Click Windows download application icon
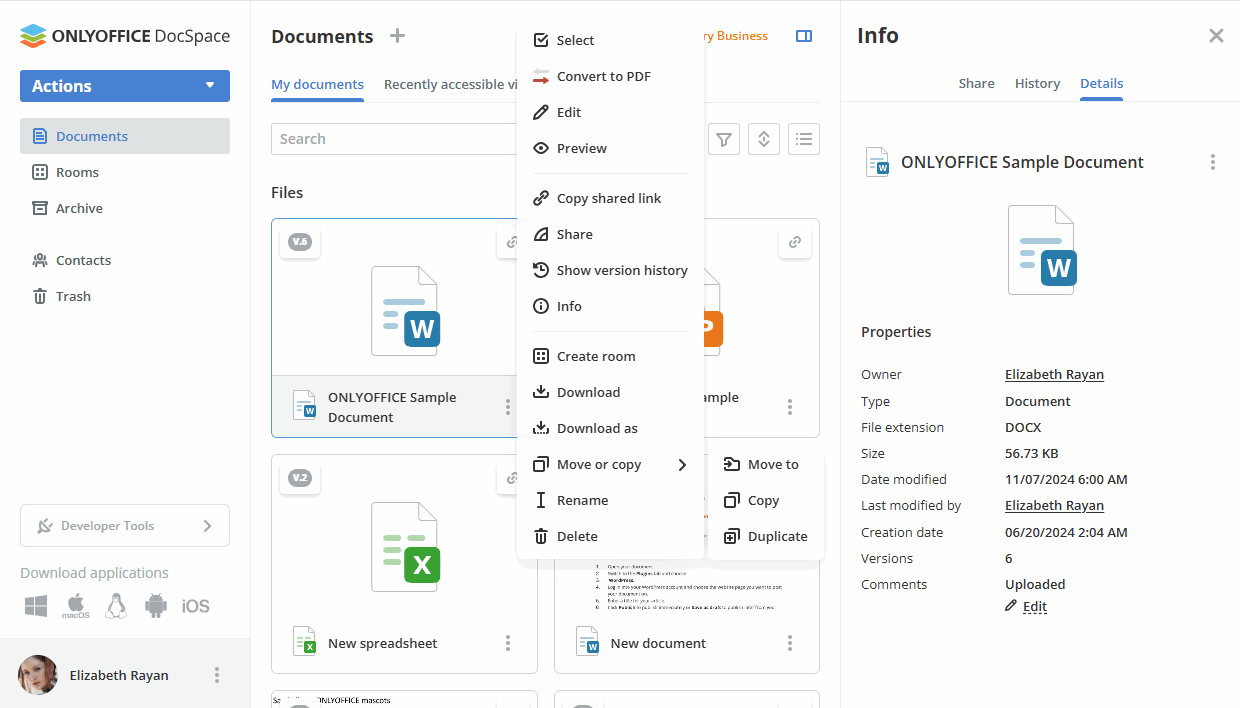The image size is (1240, 708). [x=37, y=606]
